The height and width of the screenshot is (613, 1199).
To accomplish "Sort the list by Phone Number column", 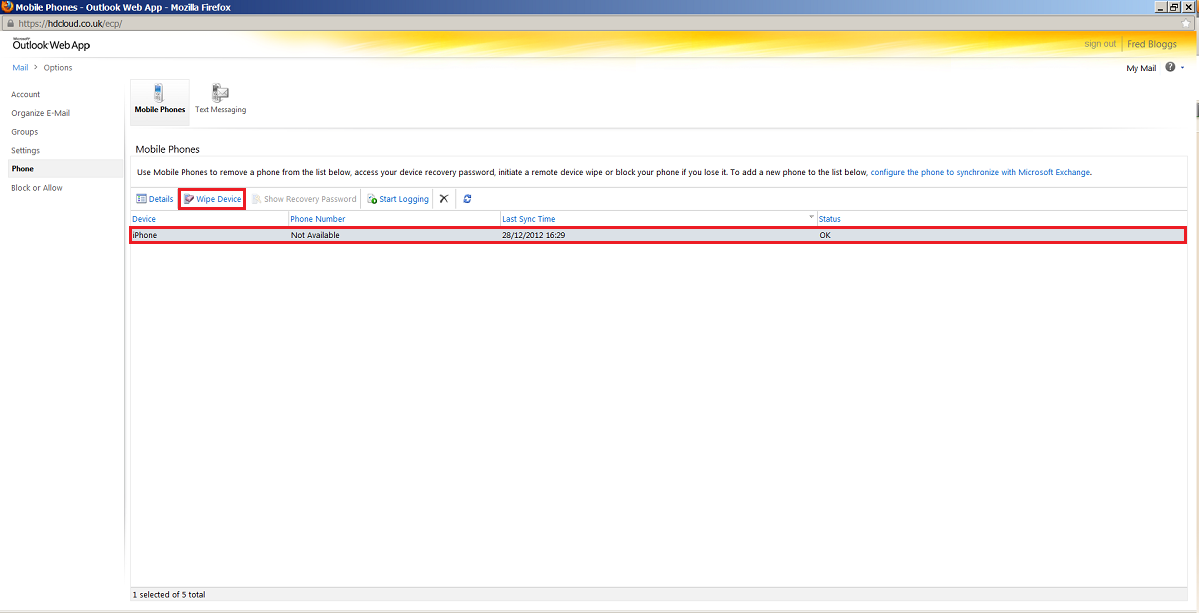I will 318,219.
